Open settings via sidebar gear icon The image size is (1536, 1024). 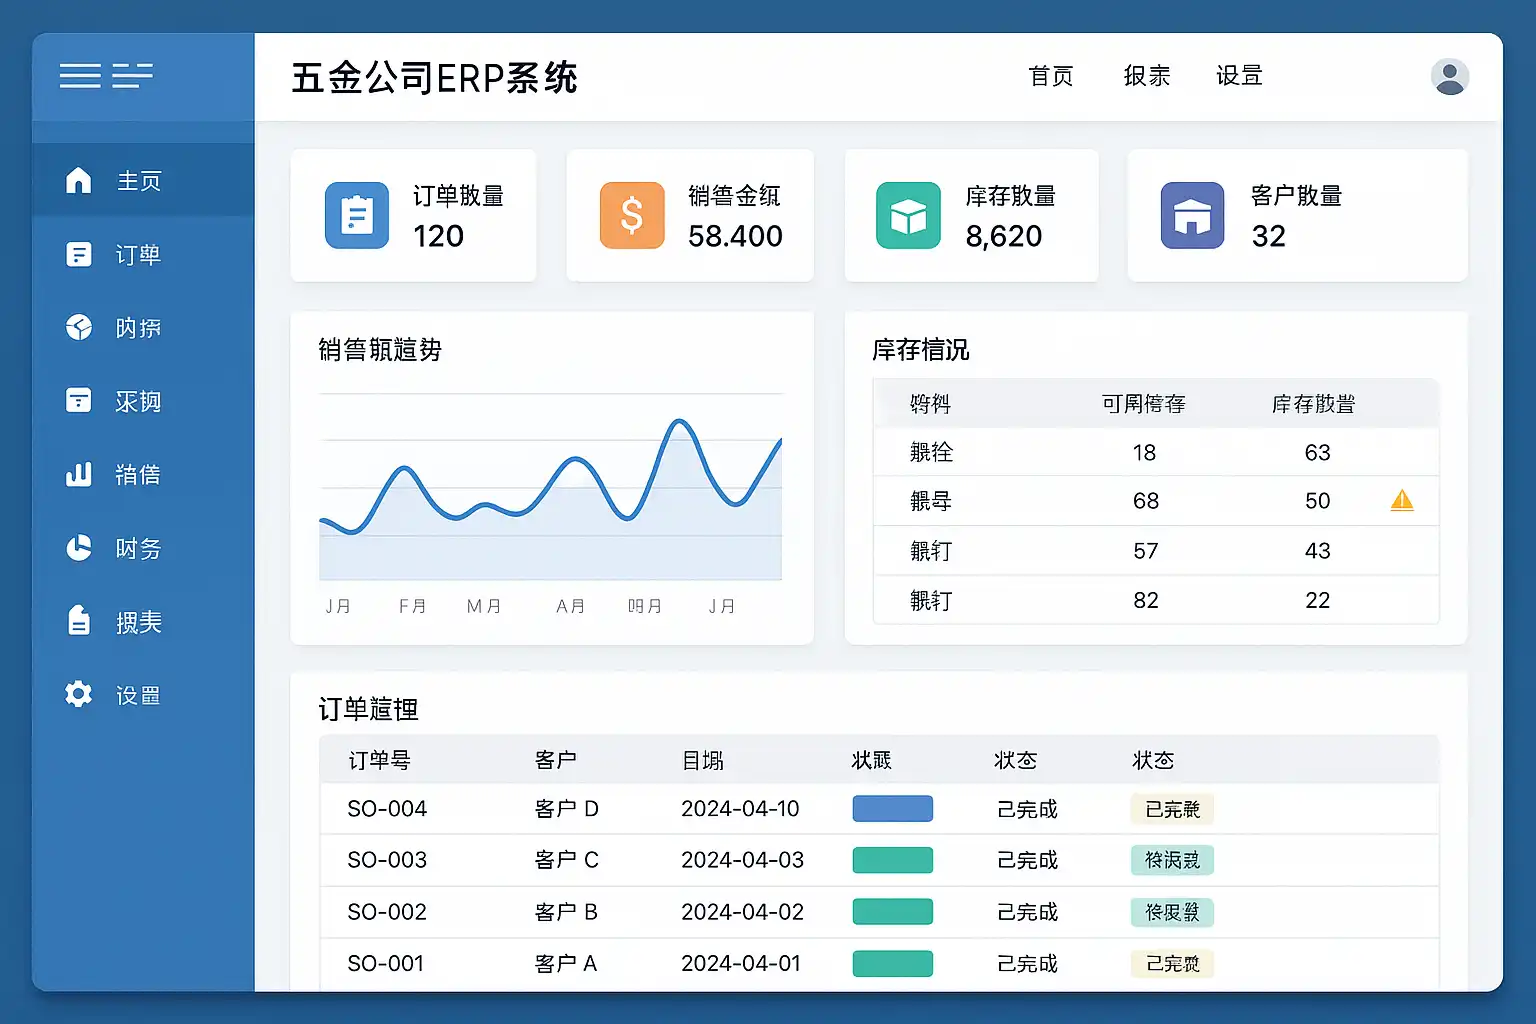[x=78, y=695]
